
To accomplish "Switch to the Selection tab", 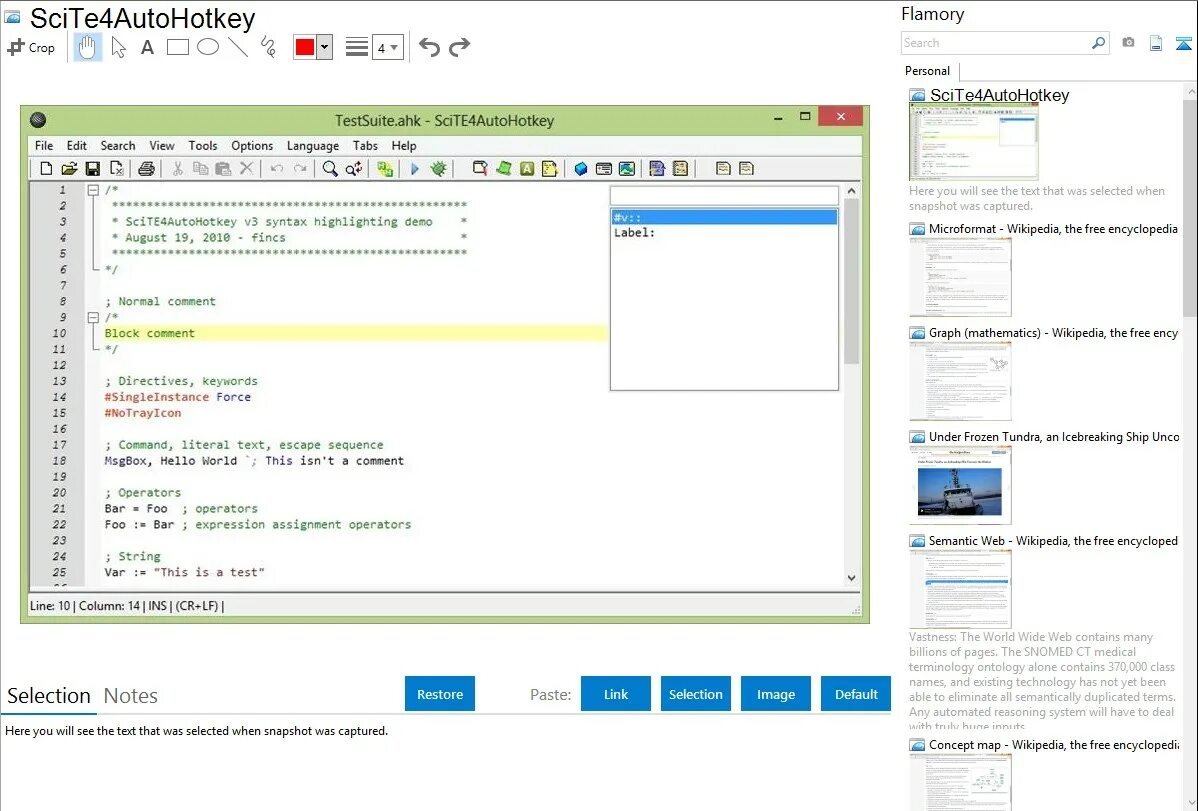I will coord(49,696).
